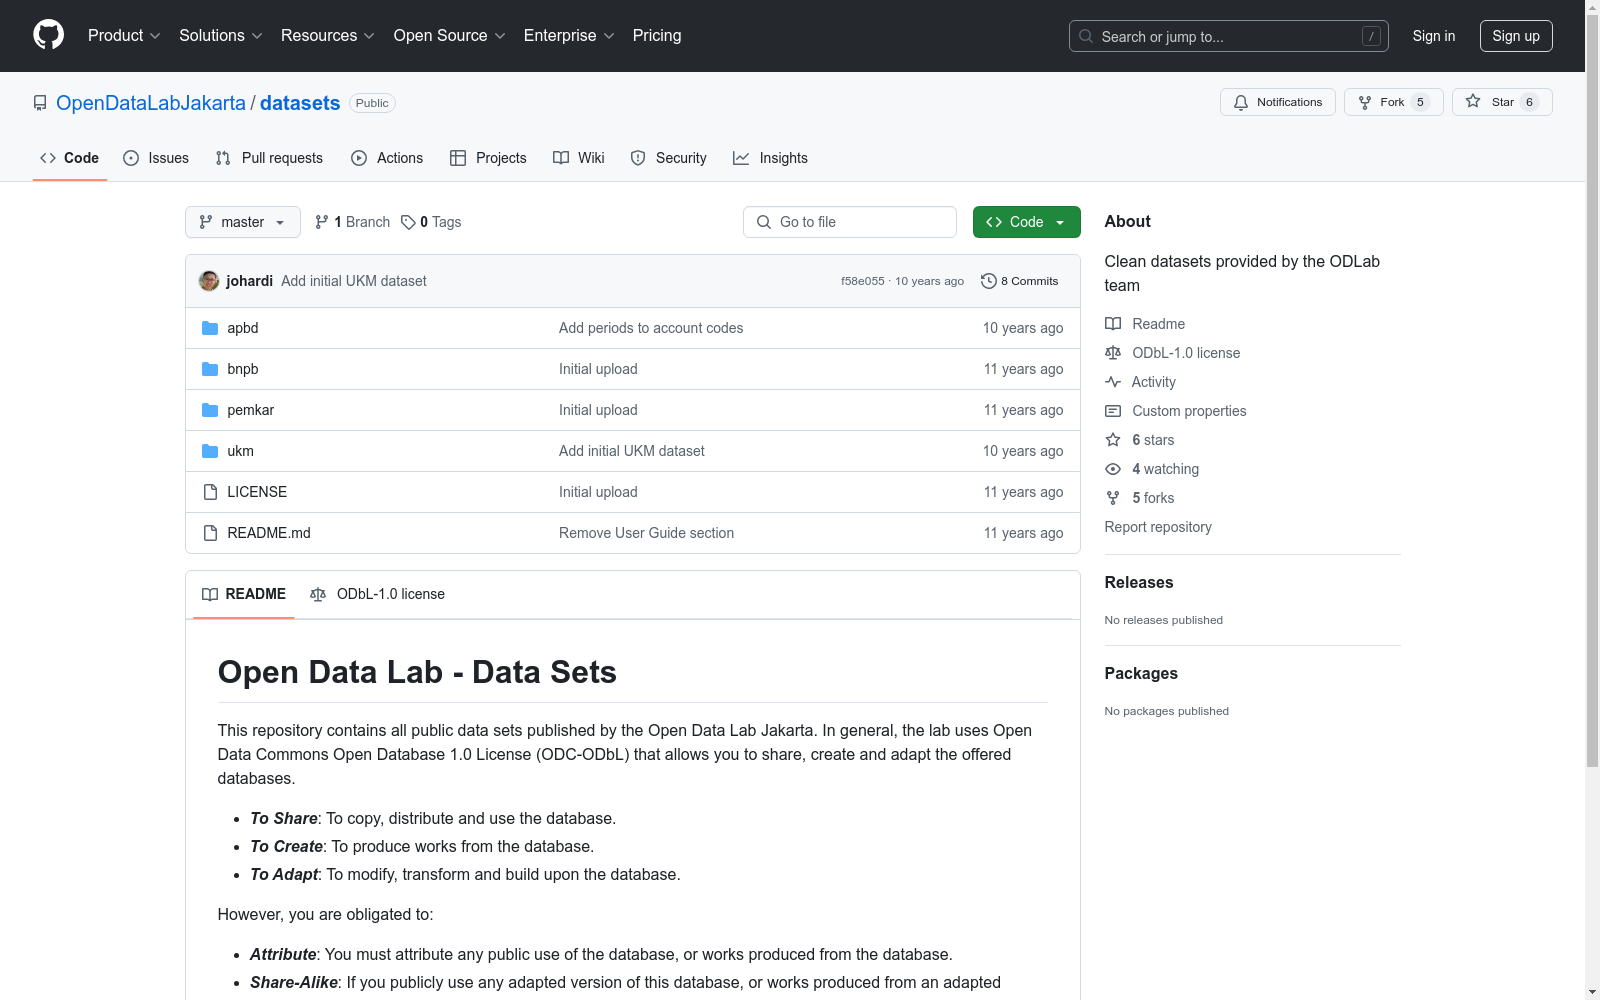Switch to the Issues tab
This screenshot has height=1000, width=1600.
pos(156,158)
